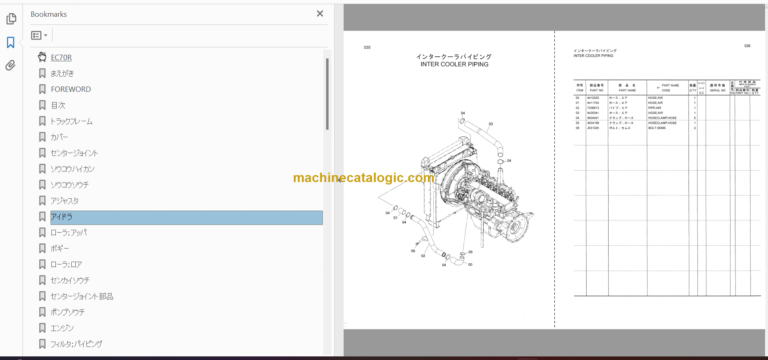Click bookmark icon beside カバー
The height and width of the screenshot is (360, 768).
(42, 137)
